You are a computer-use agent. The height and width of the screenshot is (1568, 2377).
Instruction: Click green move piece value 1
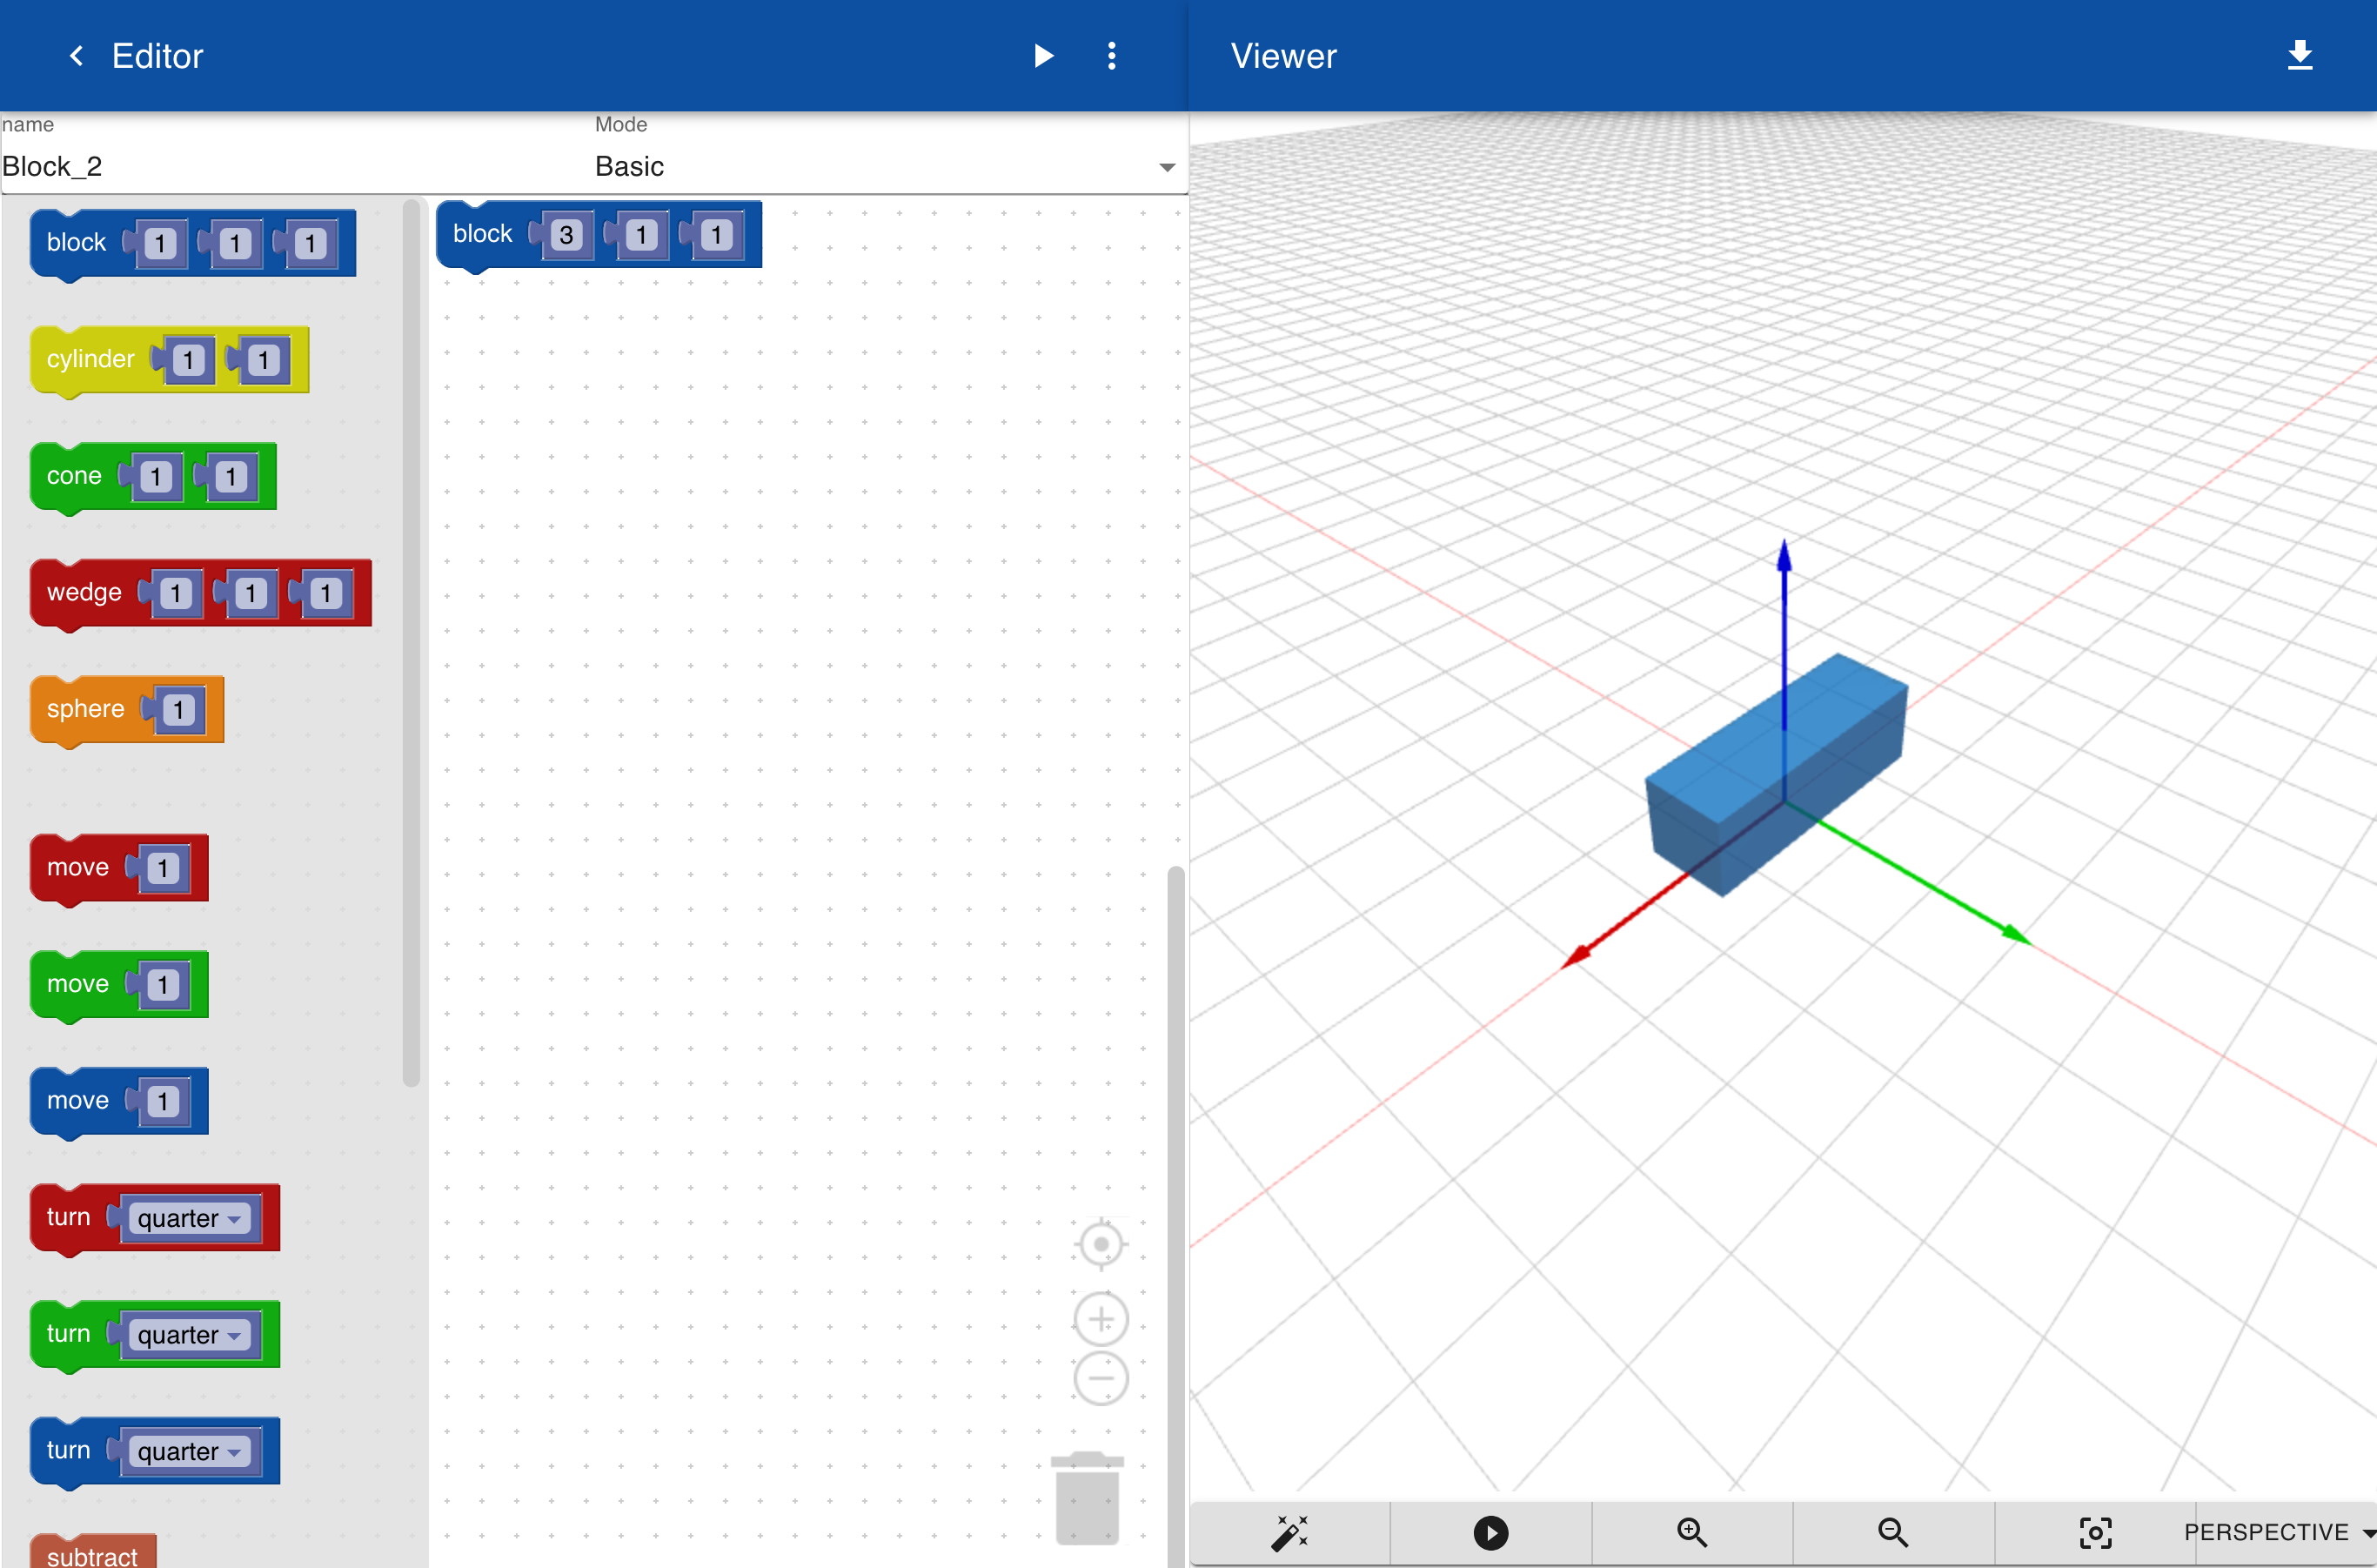(x=163, y=985)
